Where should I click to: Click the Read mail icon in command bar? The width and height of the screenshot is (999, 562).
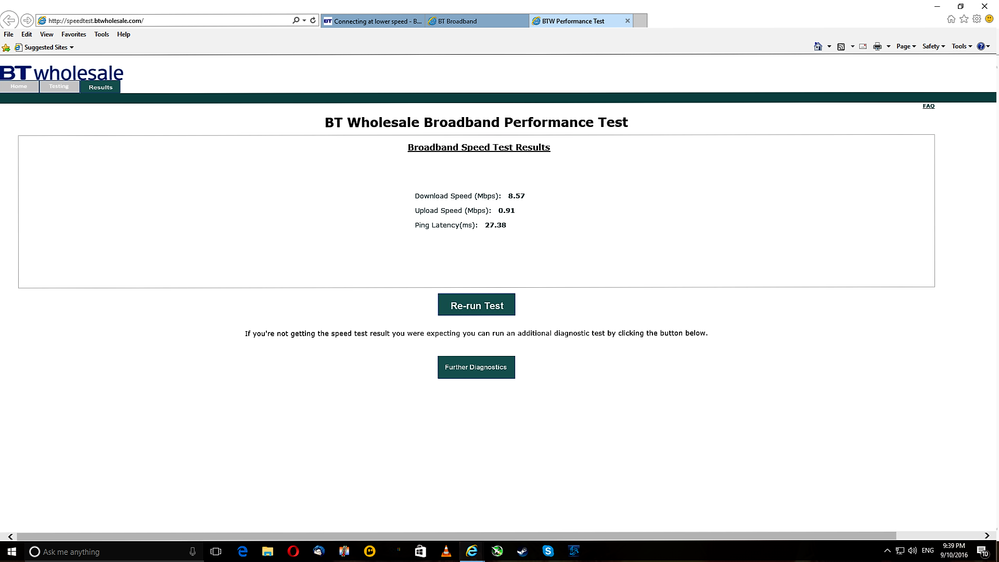(x=863, y=47)
